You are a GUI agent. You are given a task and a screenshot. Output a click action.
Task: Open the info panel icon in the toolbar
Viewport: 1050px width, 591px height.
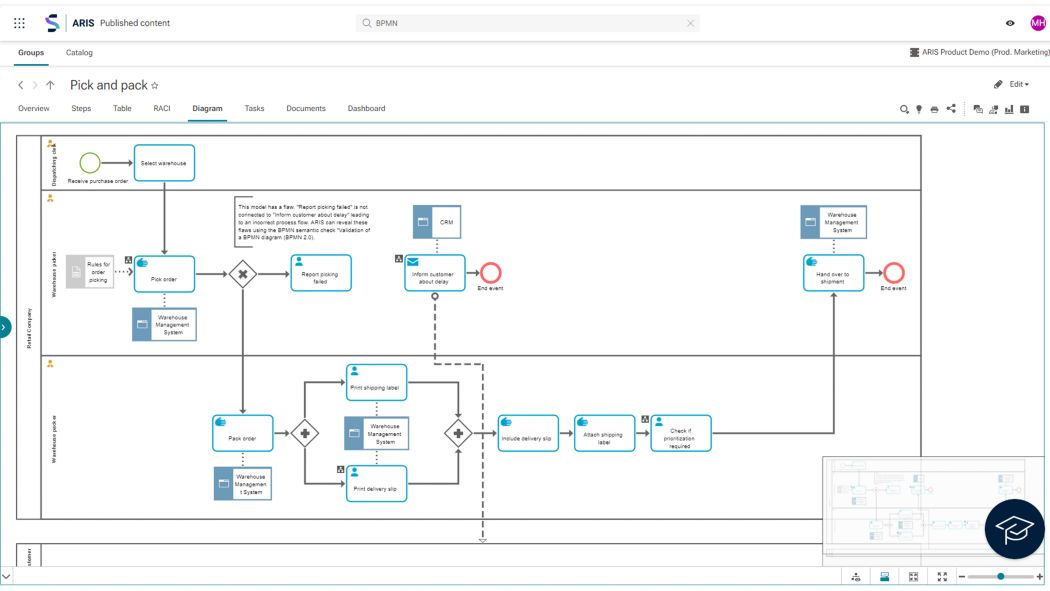[x=1024, y=110]
